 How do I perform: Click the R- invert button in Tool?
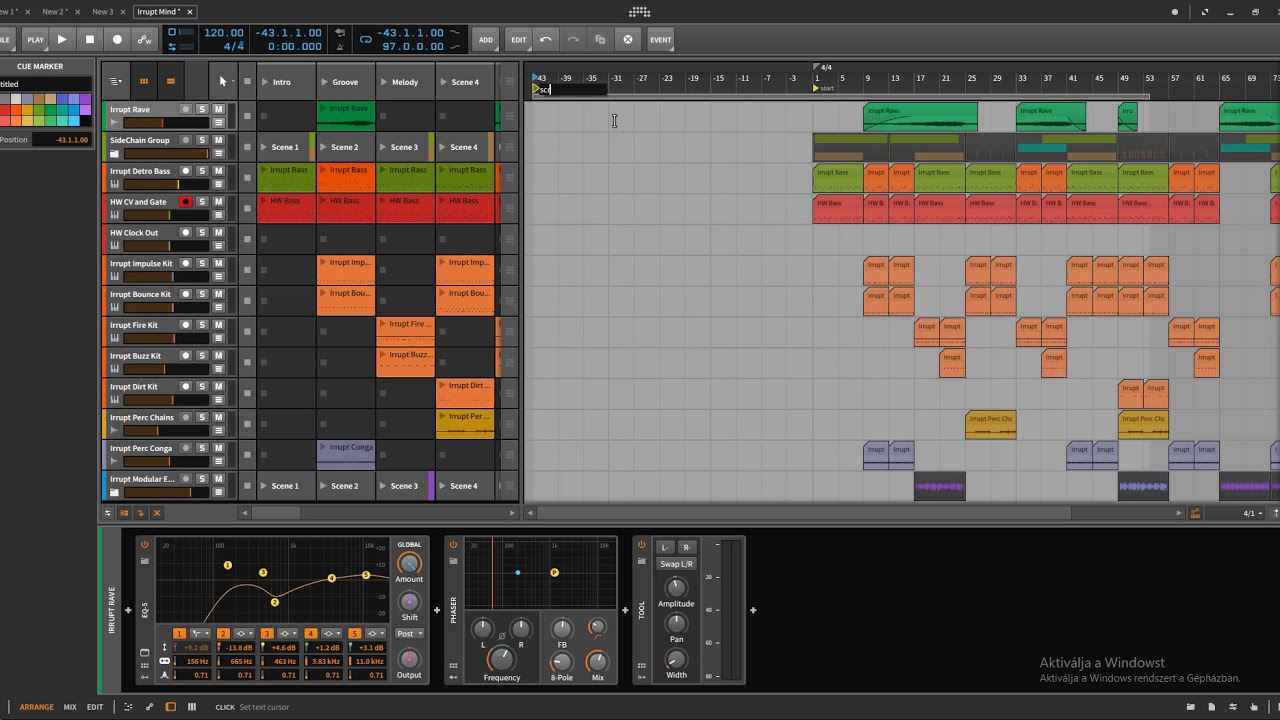[686, 547]
